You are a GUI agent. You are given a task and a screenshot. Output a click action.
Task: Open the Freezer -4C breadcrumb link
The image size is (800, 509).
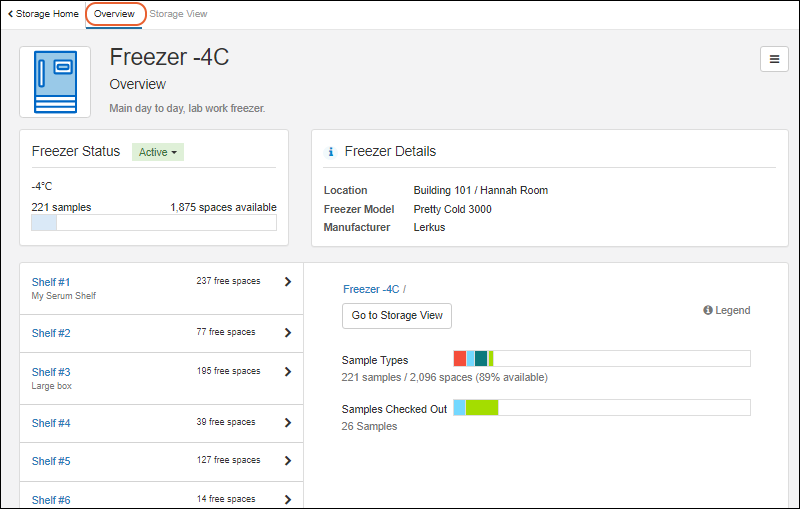point(371,289)
